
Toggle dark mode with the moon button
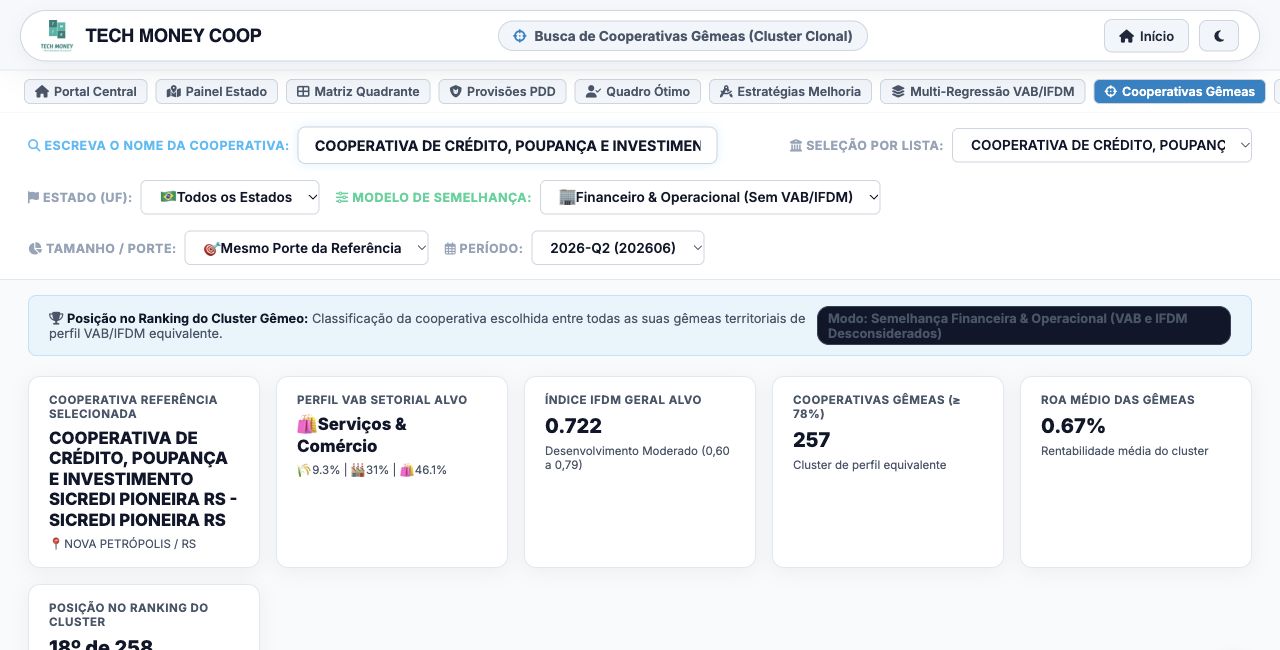click(1219, 36)
